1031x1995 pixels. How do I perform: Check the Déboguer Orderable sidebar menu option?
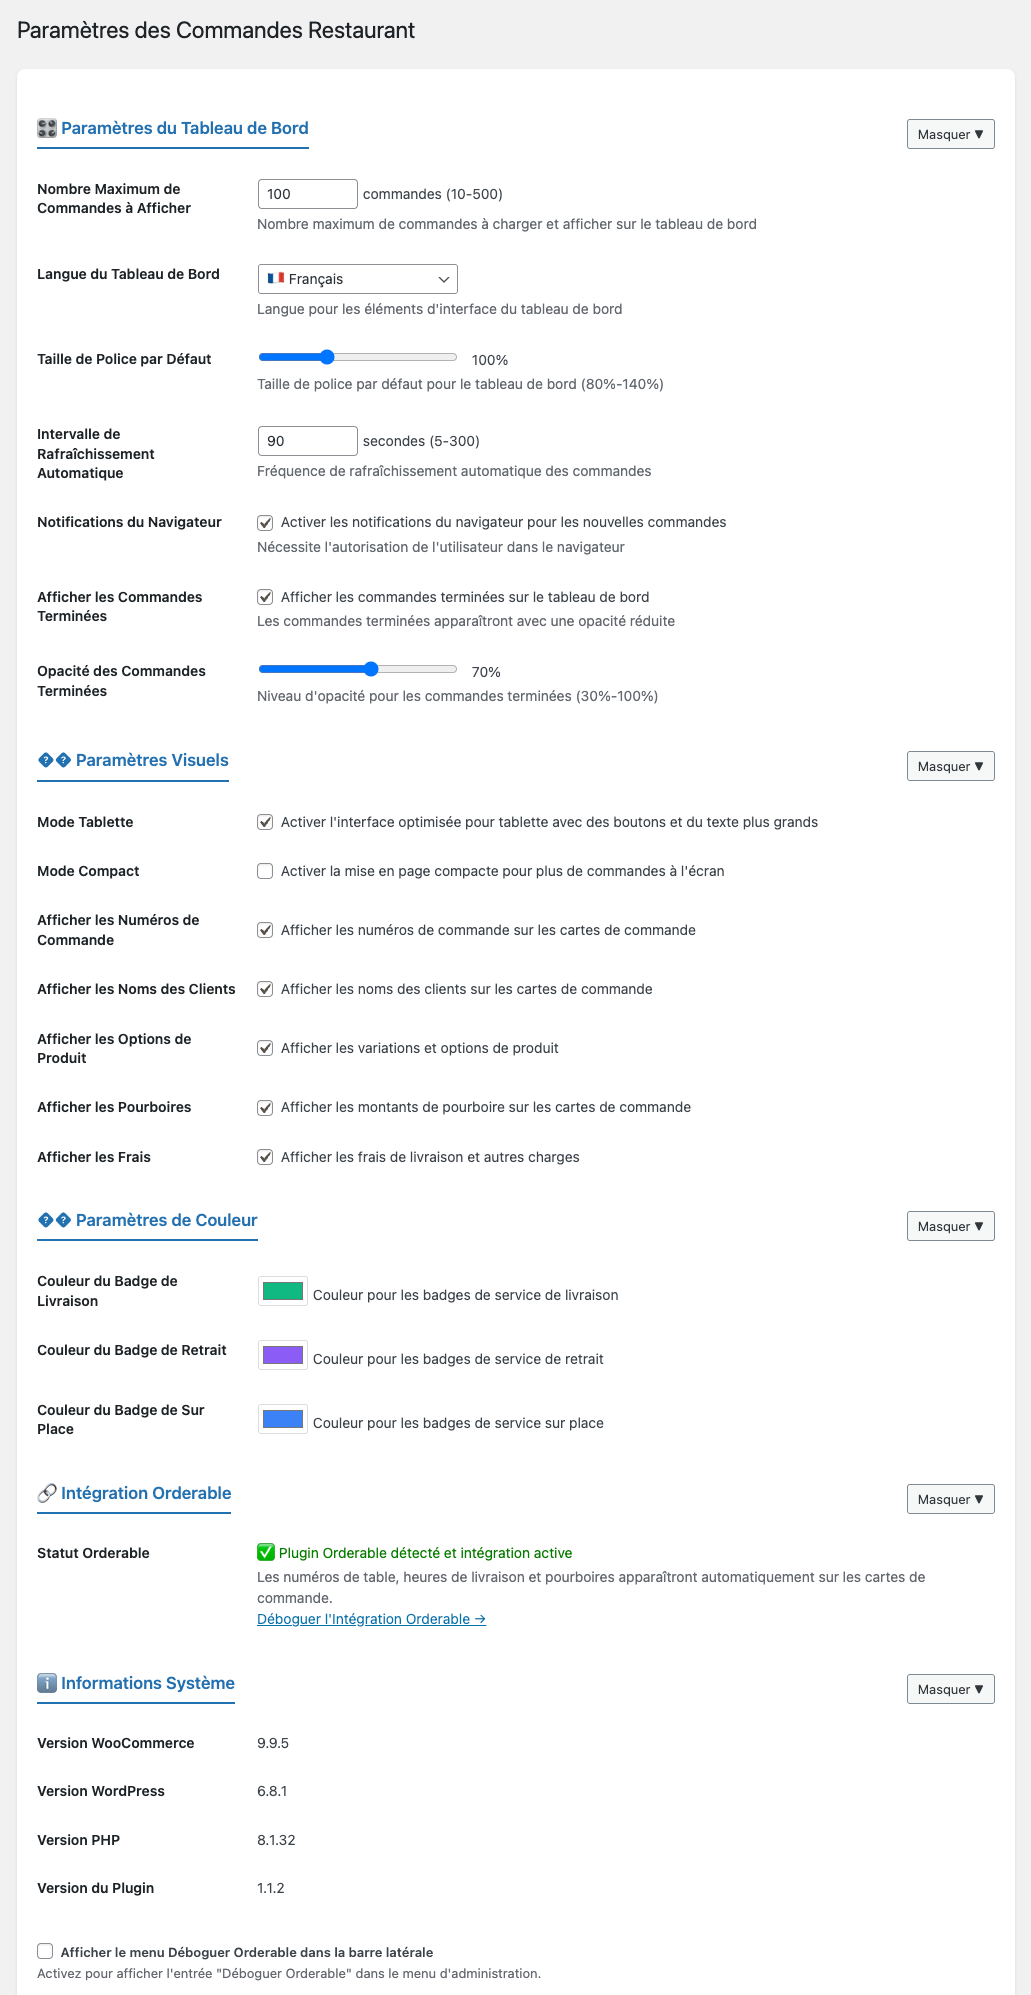tap(45, 1951)
